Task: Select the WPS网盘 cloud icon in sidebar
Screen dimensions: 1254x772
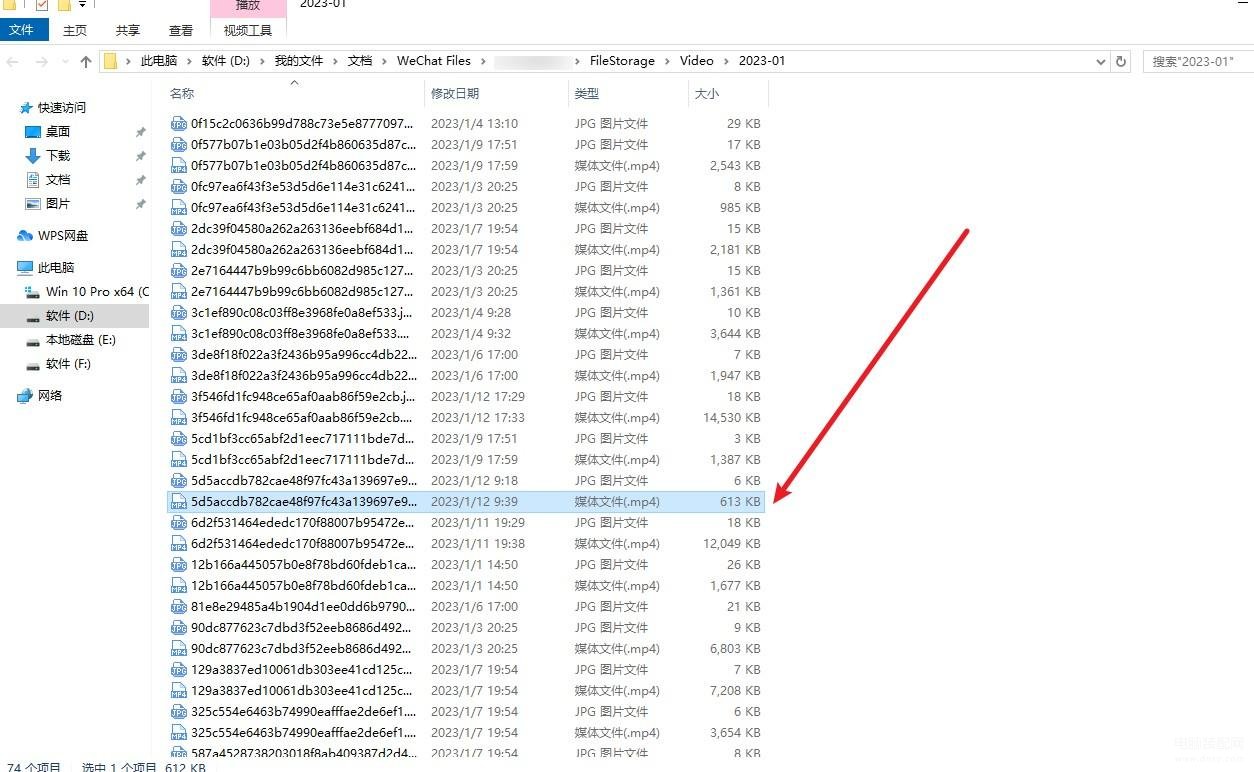Action: click(25, 236)
